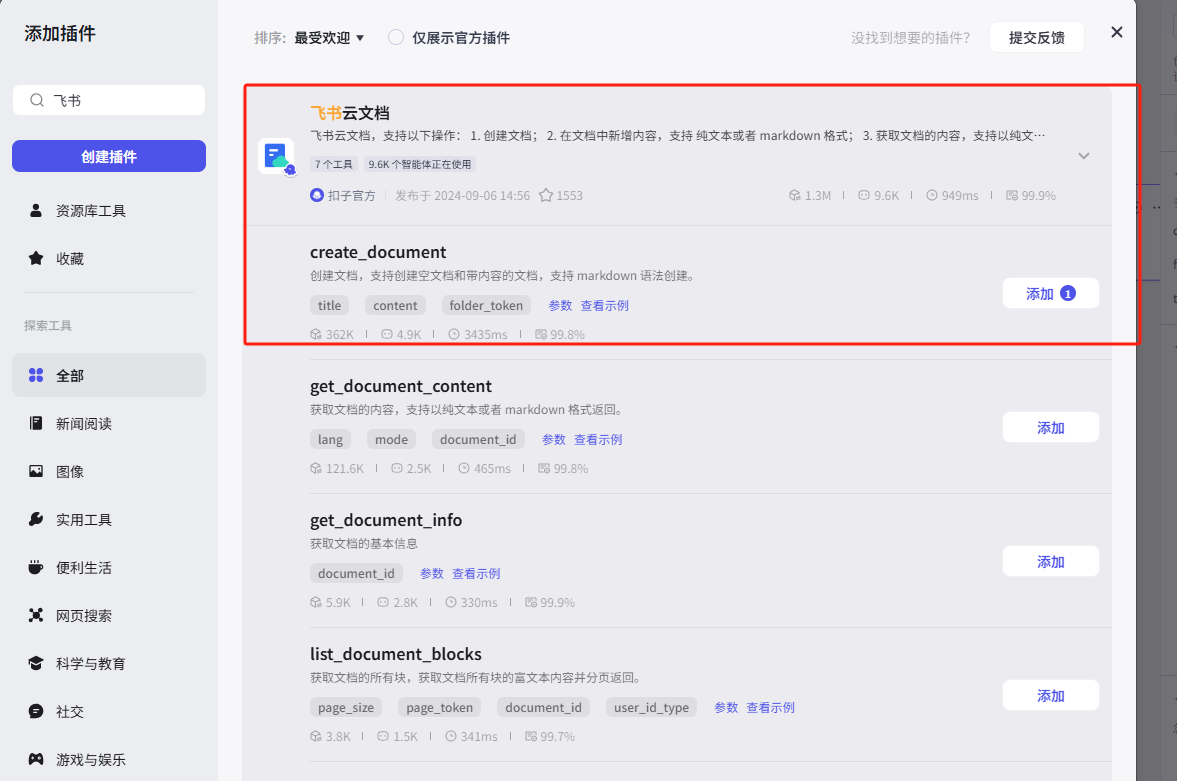This screenshot has height=781, width=1177.
Task: Click the page_size parameter tag
Action: (x=346, y=707)
